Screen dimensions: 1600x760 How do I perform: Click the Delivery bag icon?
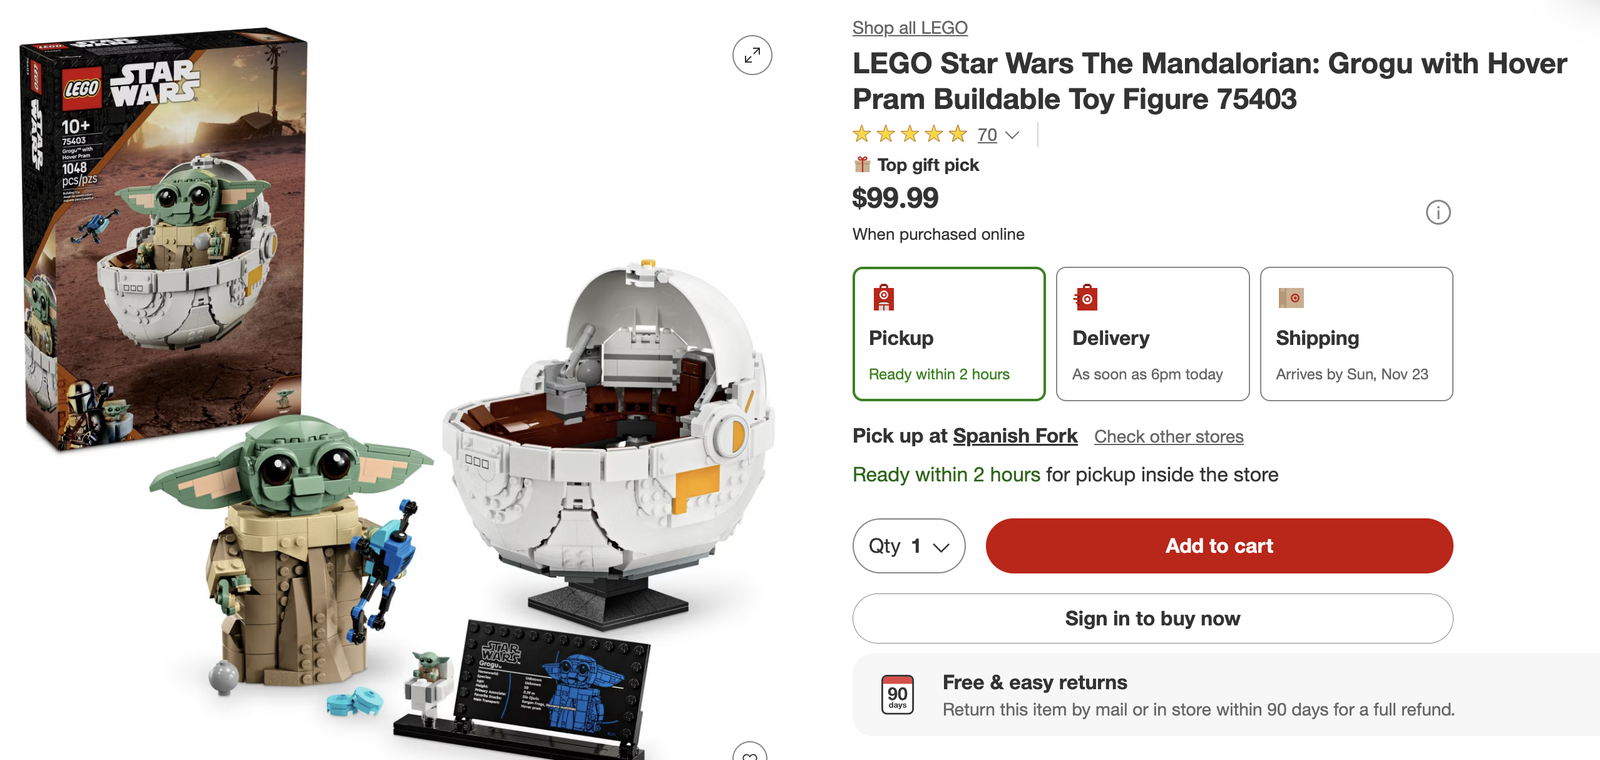(x=1086, y=298)
